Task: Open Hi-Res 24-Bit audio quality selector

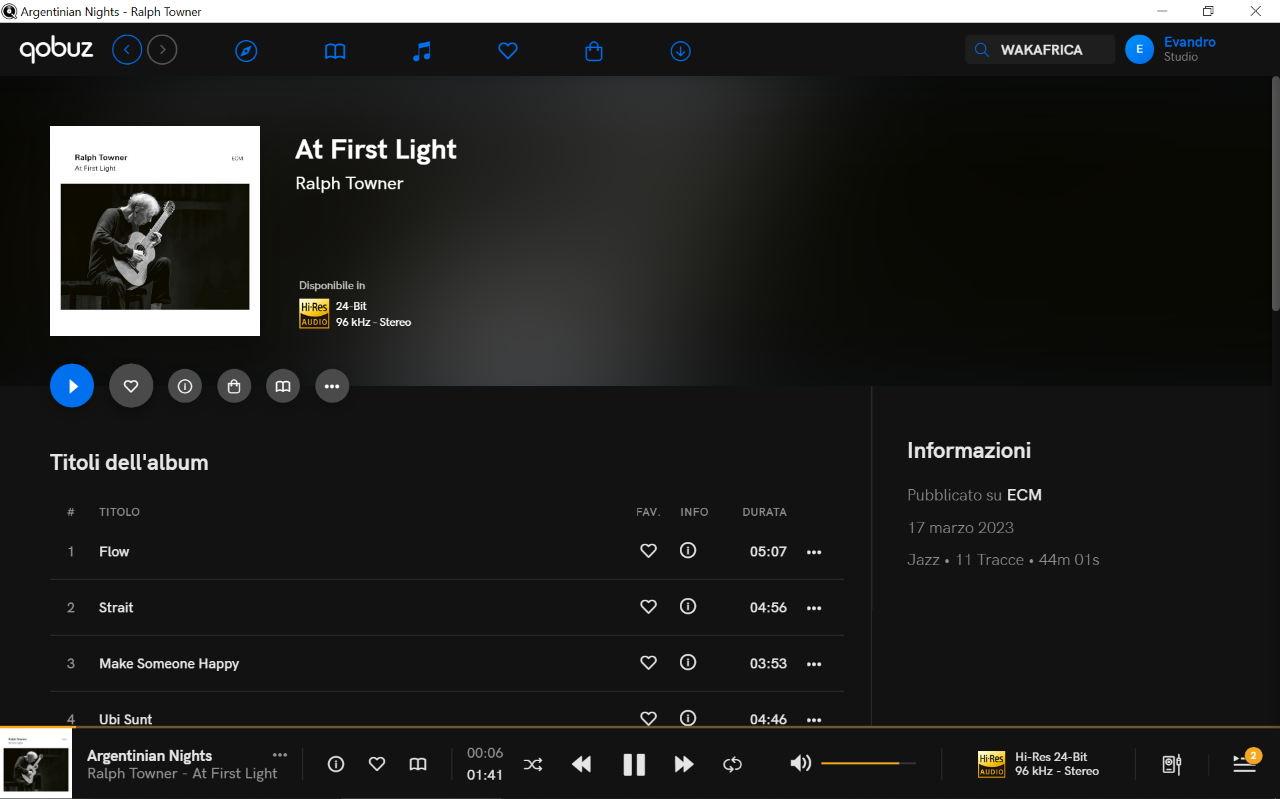Action: (1038, 764)
